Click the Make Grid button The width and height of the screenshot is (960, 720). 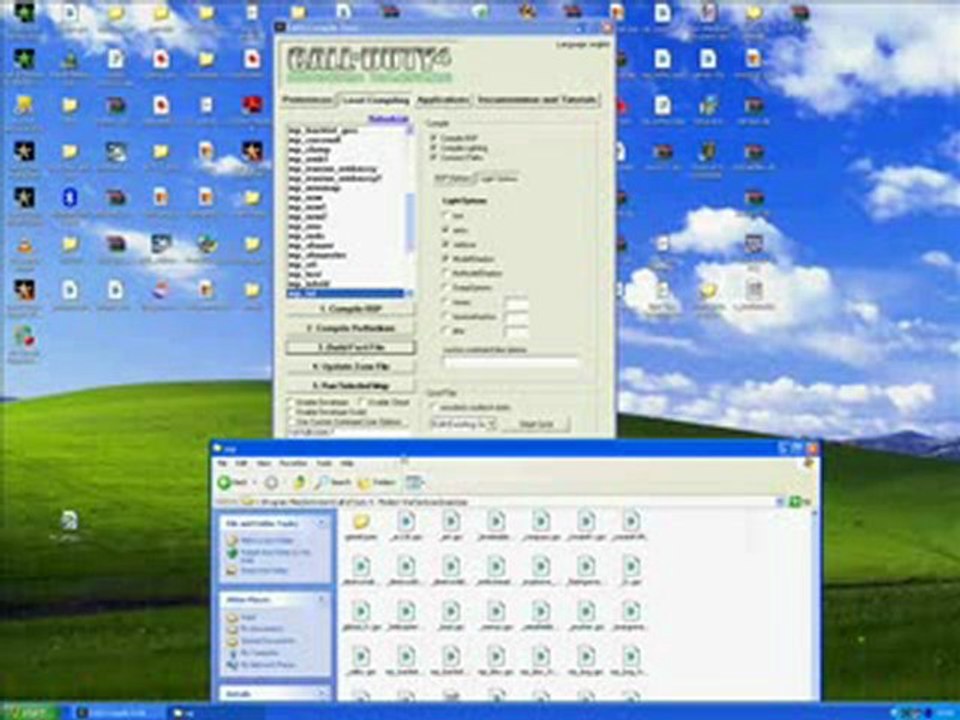[536, 424]
